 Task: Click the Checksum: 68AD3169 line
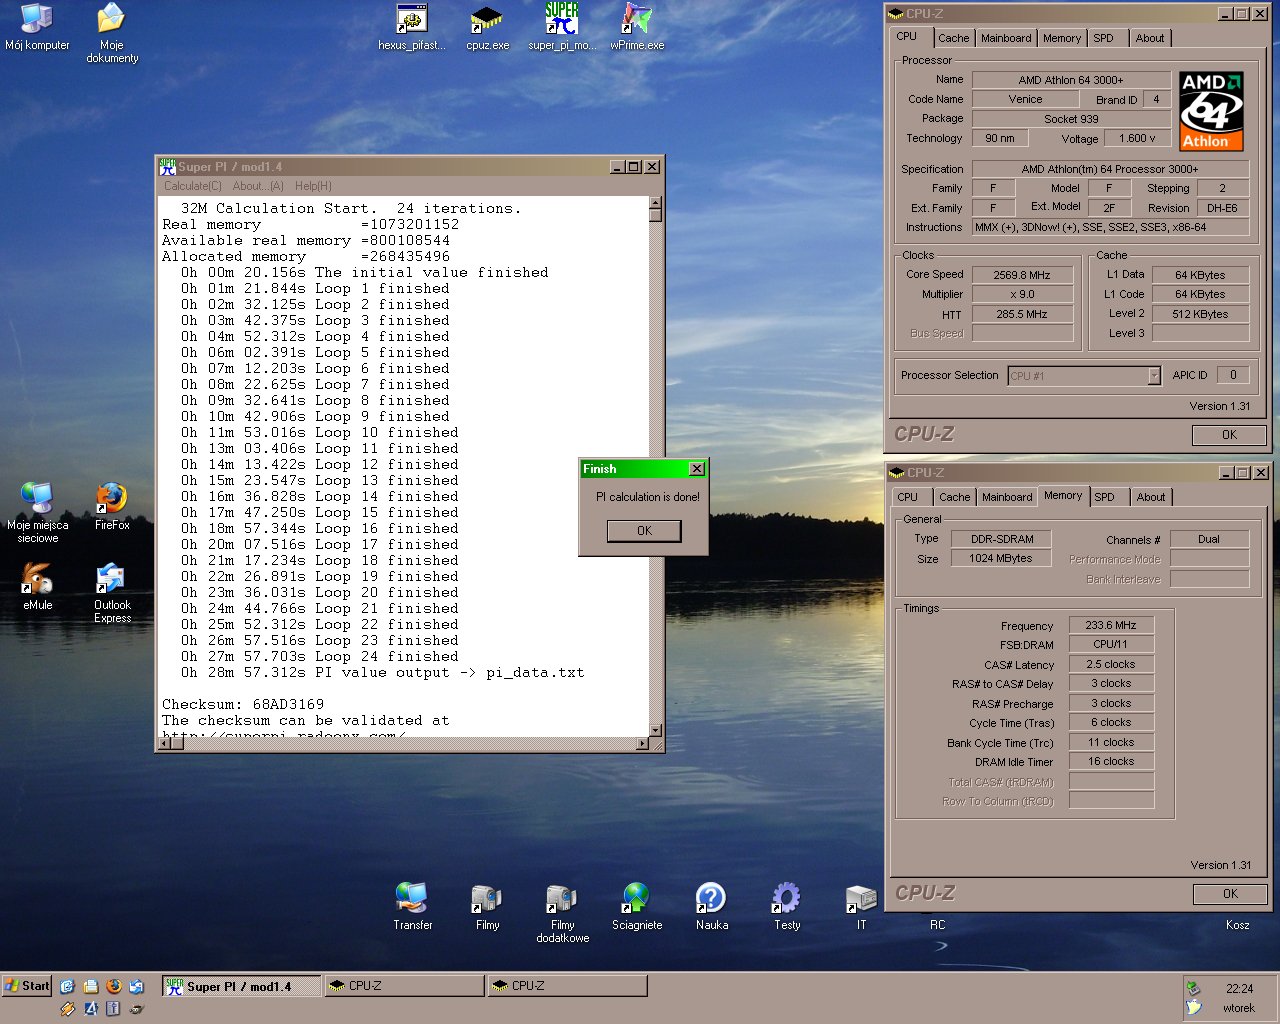click(x=243, y=704)
